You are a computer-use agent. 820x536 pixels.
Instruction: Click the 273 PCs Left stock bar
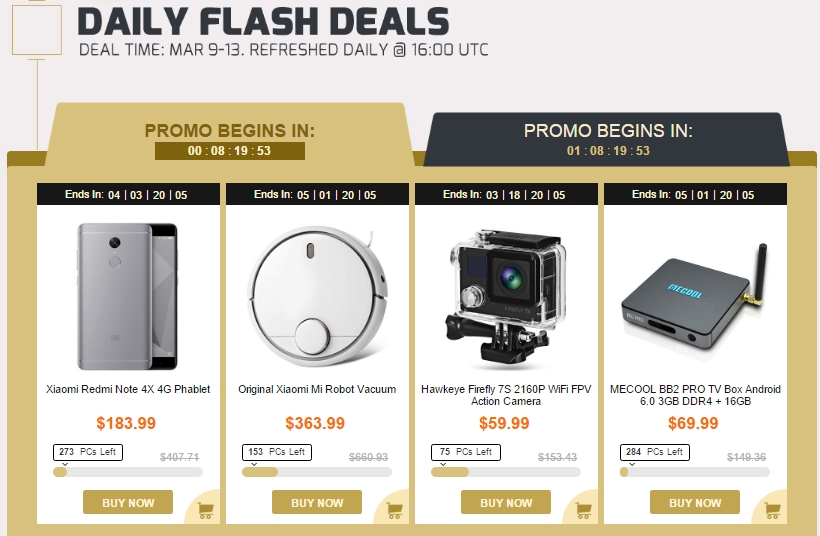coord(128,472)
